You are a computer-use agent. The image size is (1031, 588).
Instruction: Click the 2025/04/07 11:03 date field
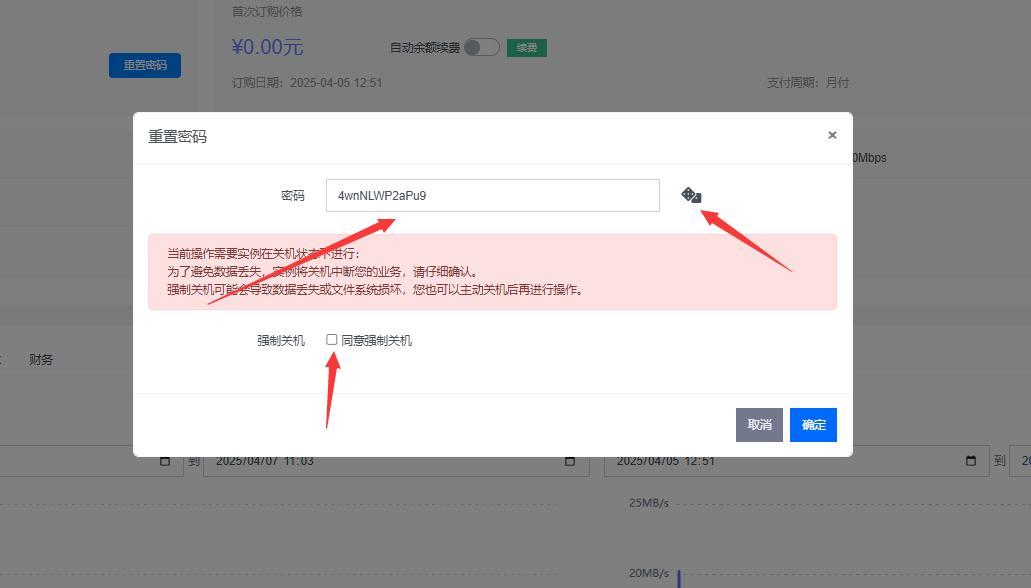click(x=396, y=461)
